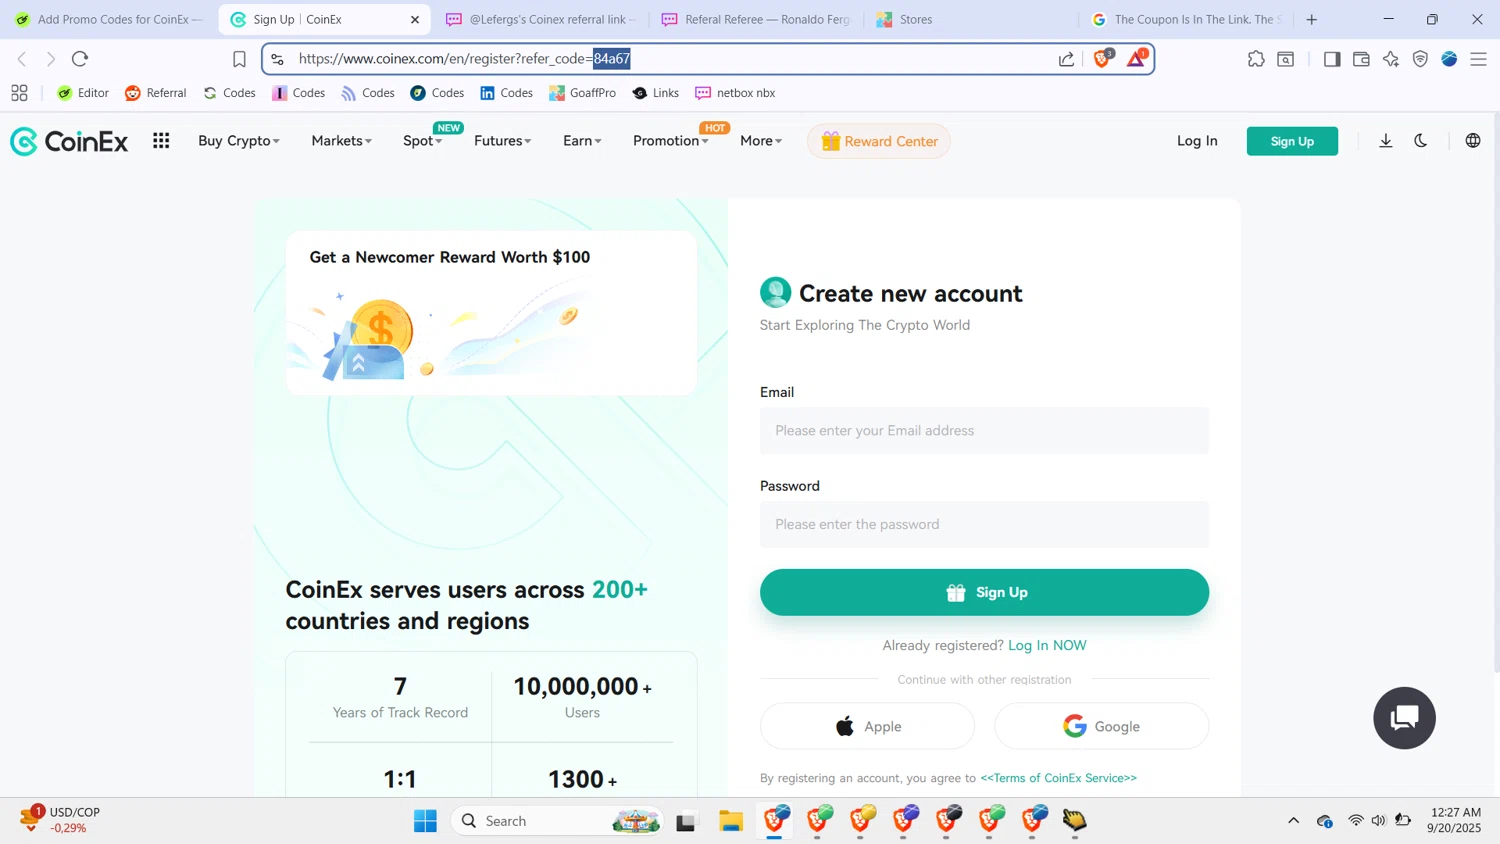Expand the Promotion dropdown
Viewport: 1500px width, 844px height.
670,141
